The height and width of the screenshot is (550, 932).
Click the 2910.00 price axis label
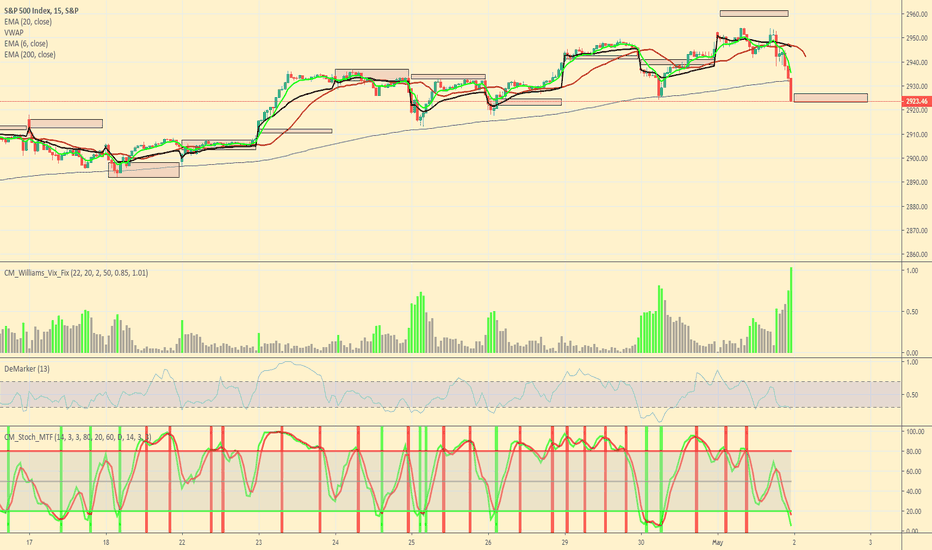coord(917,134)
